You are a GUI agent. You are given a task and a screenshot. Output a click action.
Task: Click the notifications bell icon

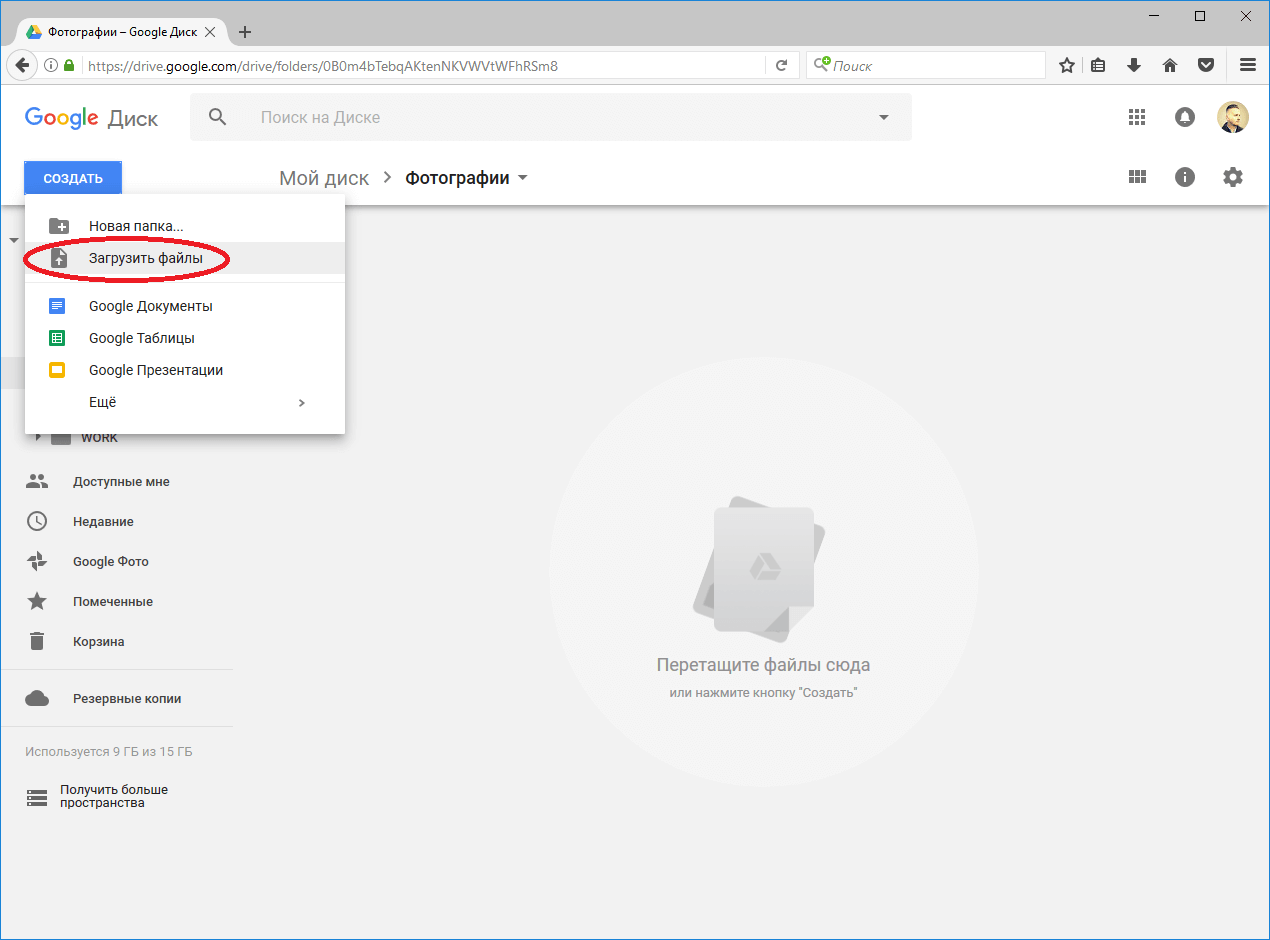click(1184, 117)
